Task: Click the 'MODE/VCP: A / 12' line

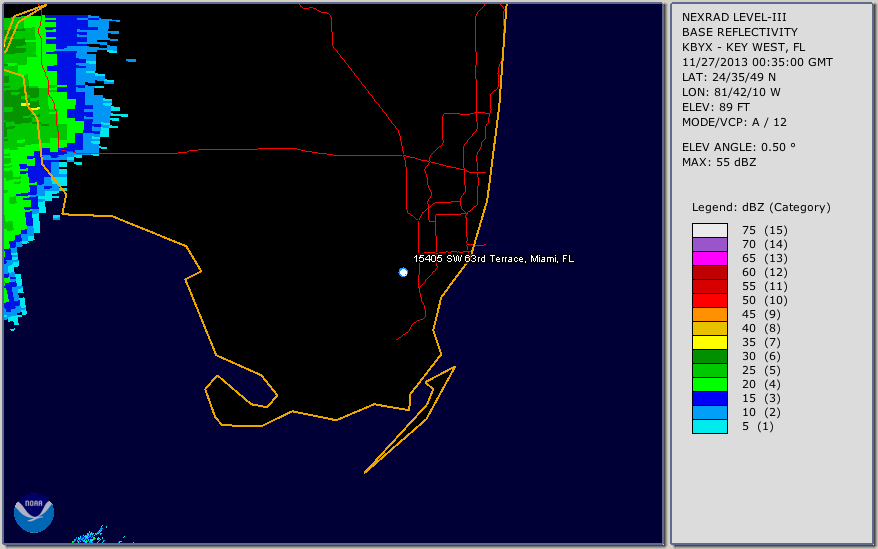Action: coord(734,122)
